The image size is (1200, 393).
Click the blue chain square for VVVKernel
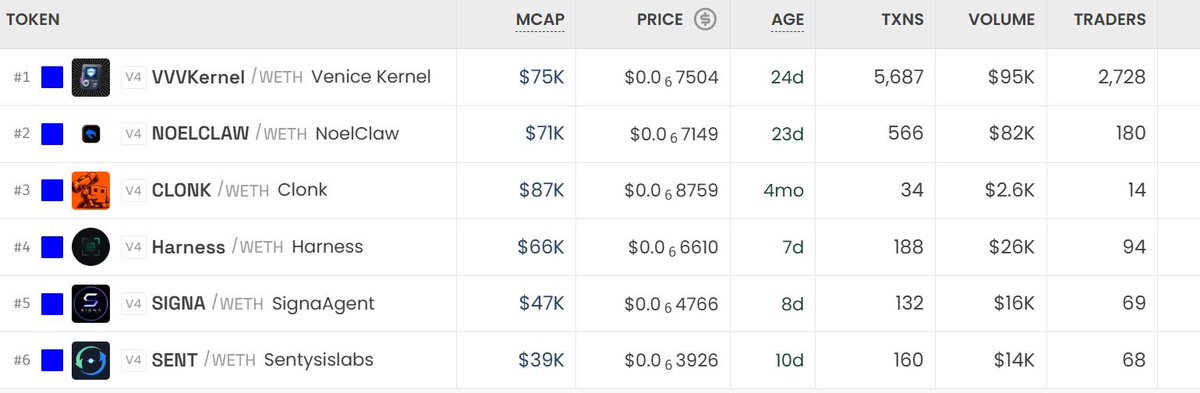tap(52, 77)
